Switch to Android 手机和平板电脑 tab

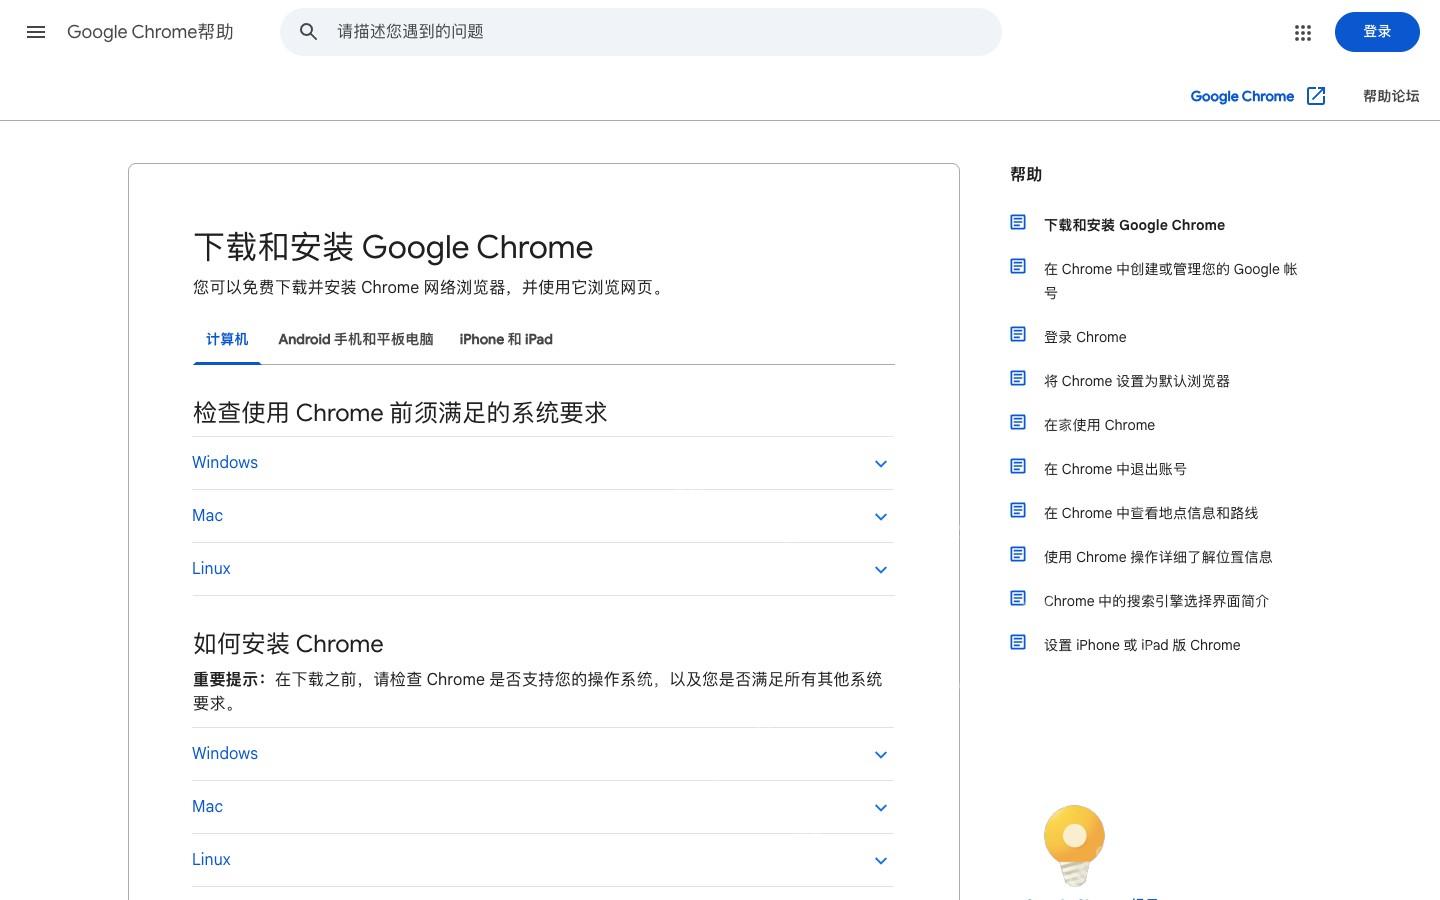[x=356, y=340]
